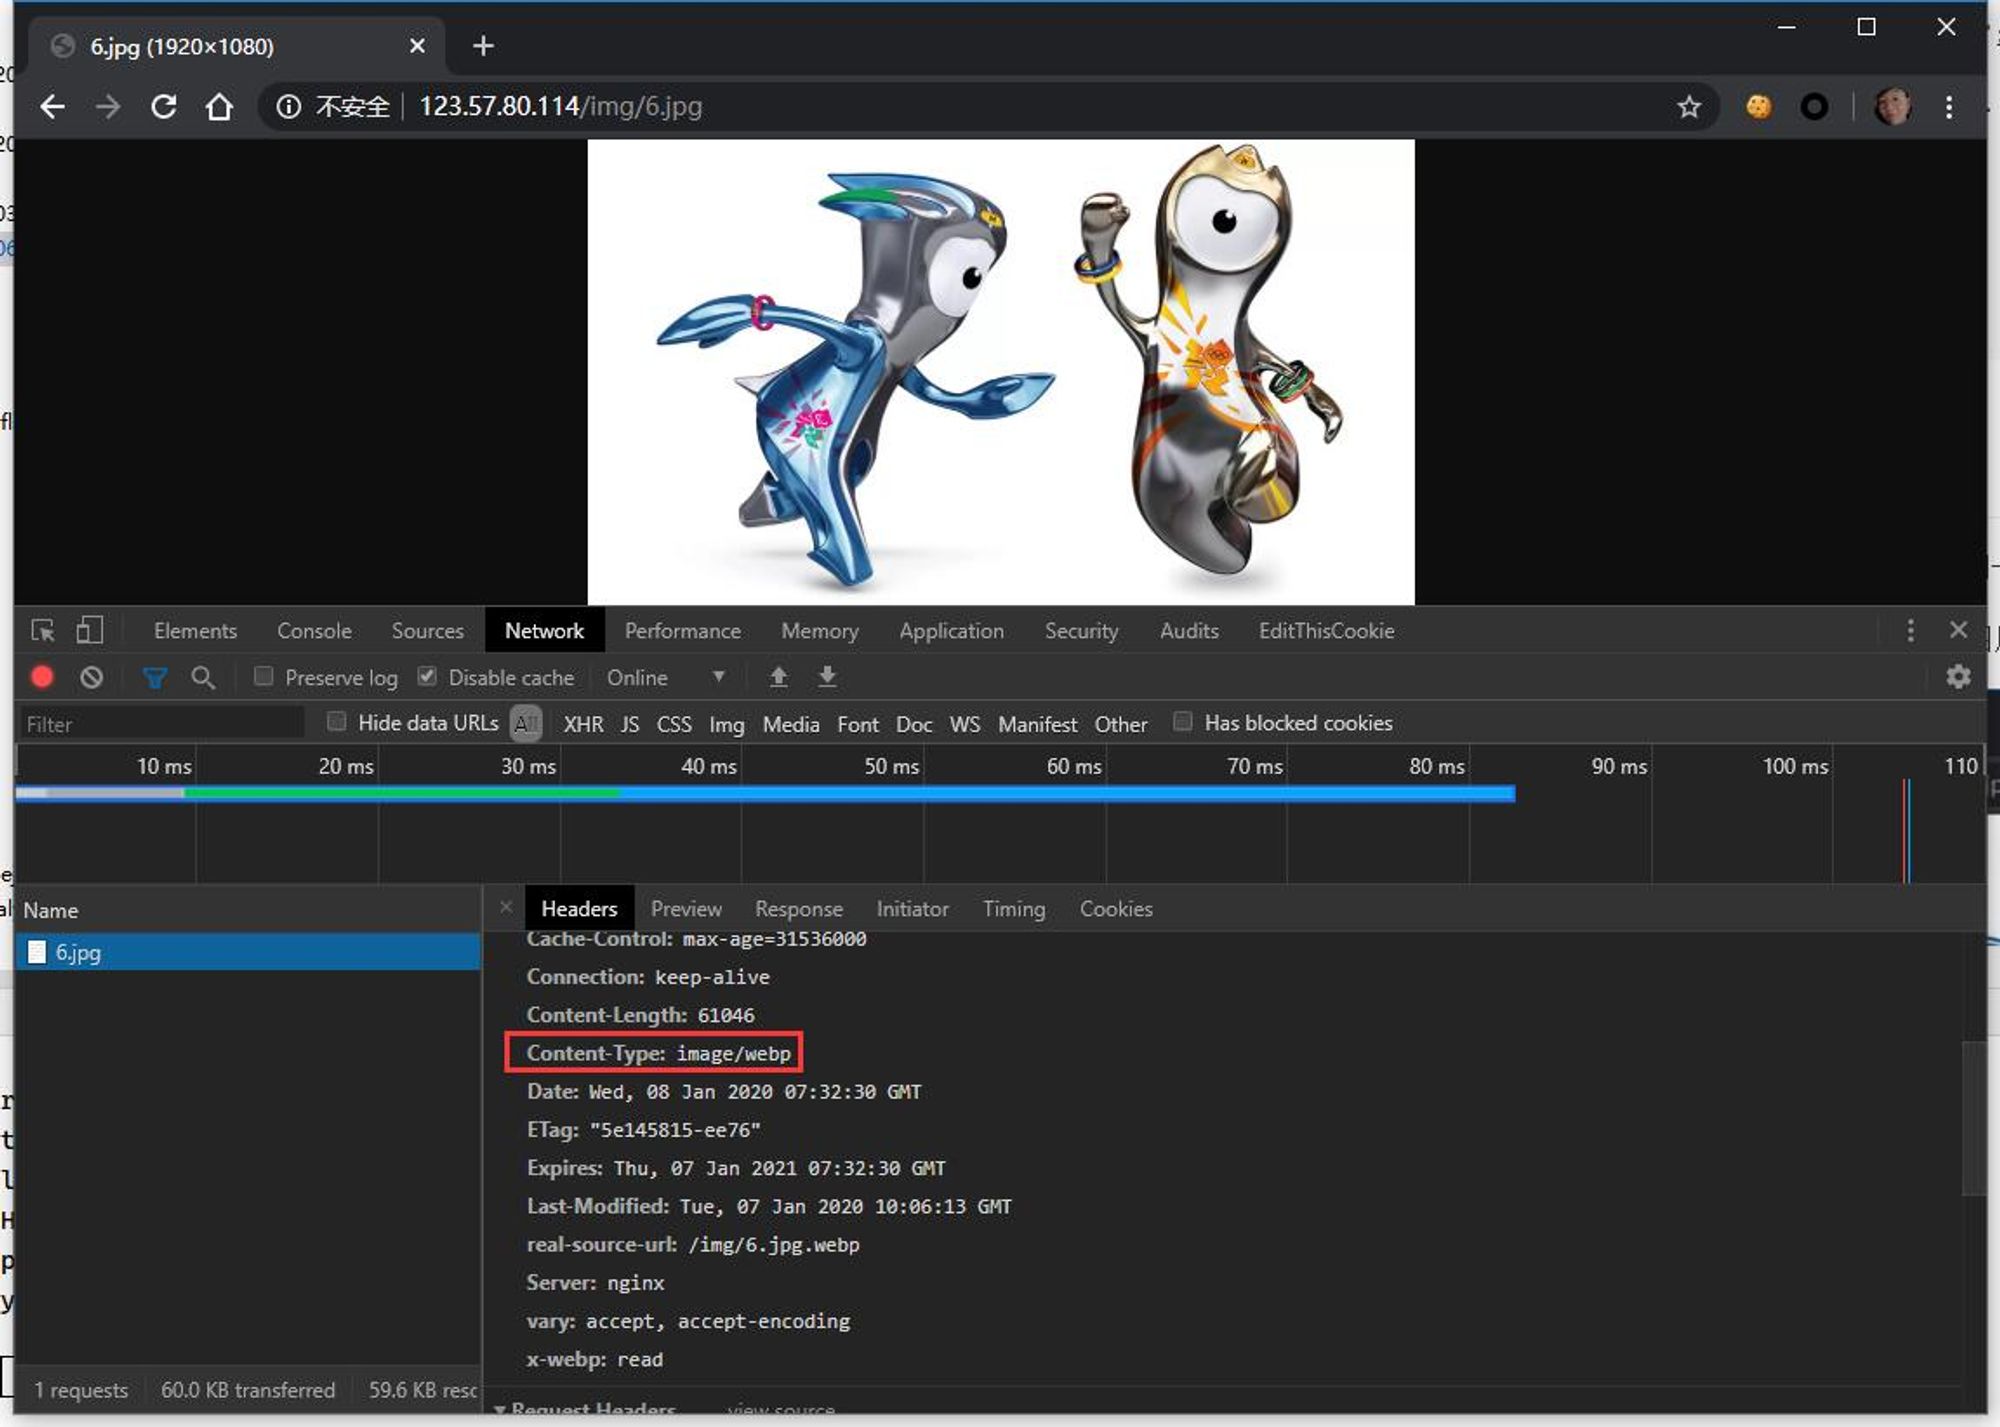Toggle the network filter funnel icon
This screenshot has height=1427, width=2000.
(x=155, y=678)
